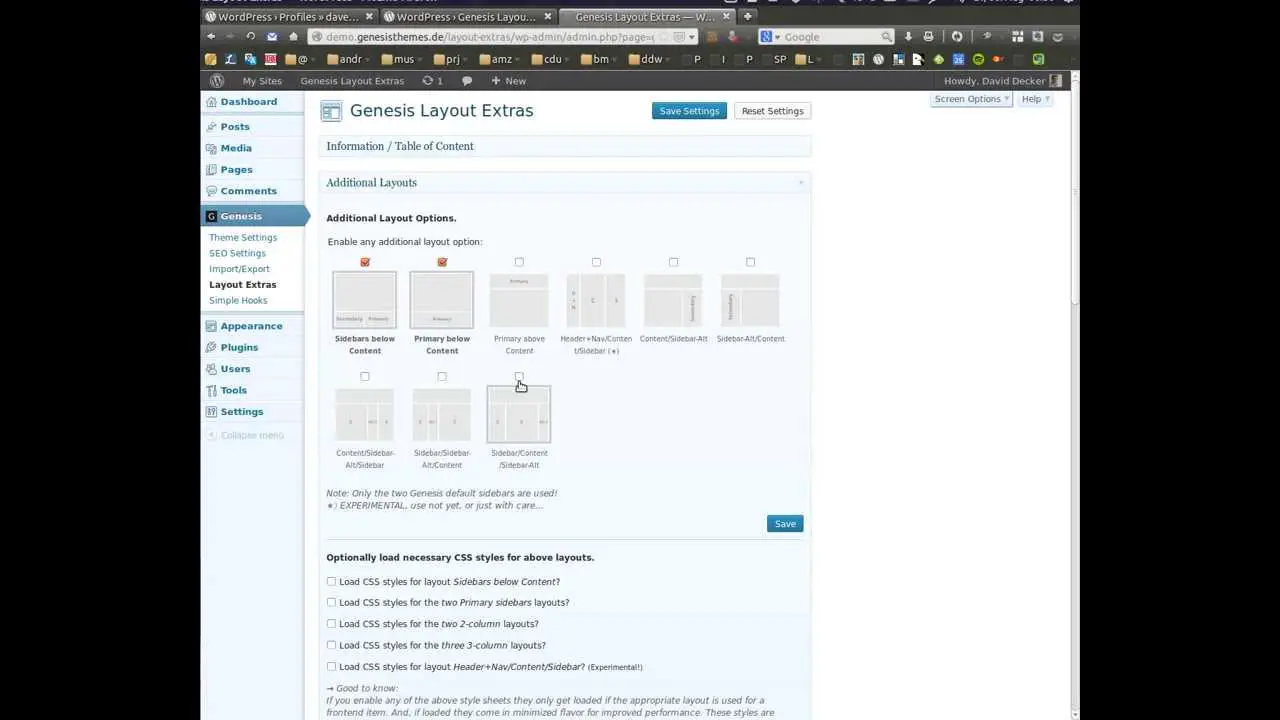Click the Plugins sidebar icon

tap(211, 347)
